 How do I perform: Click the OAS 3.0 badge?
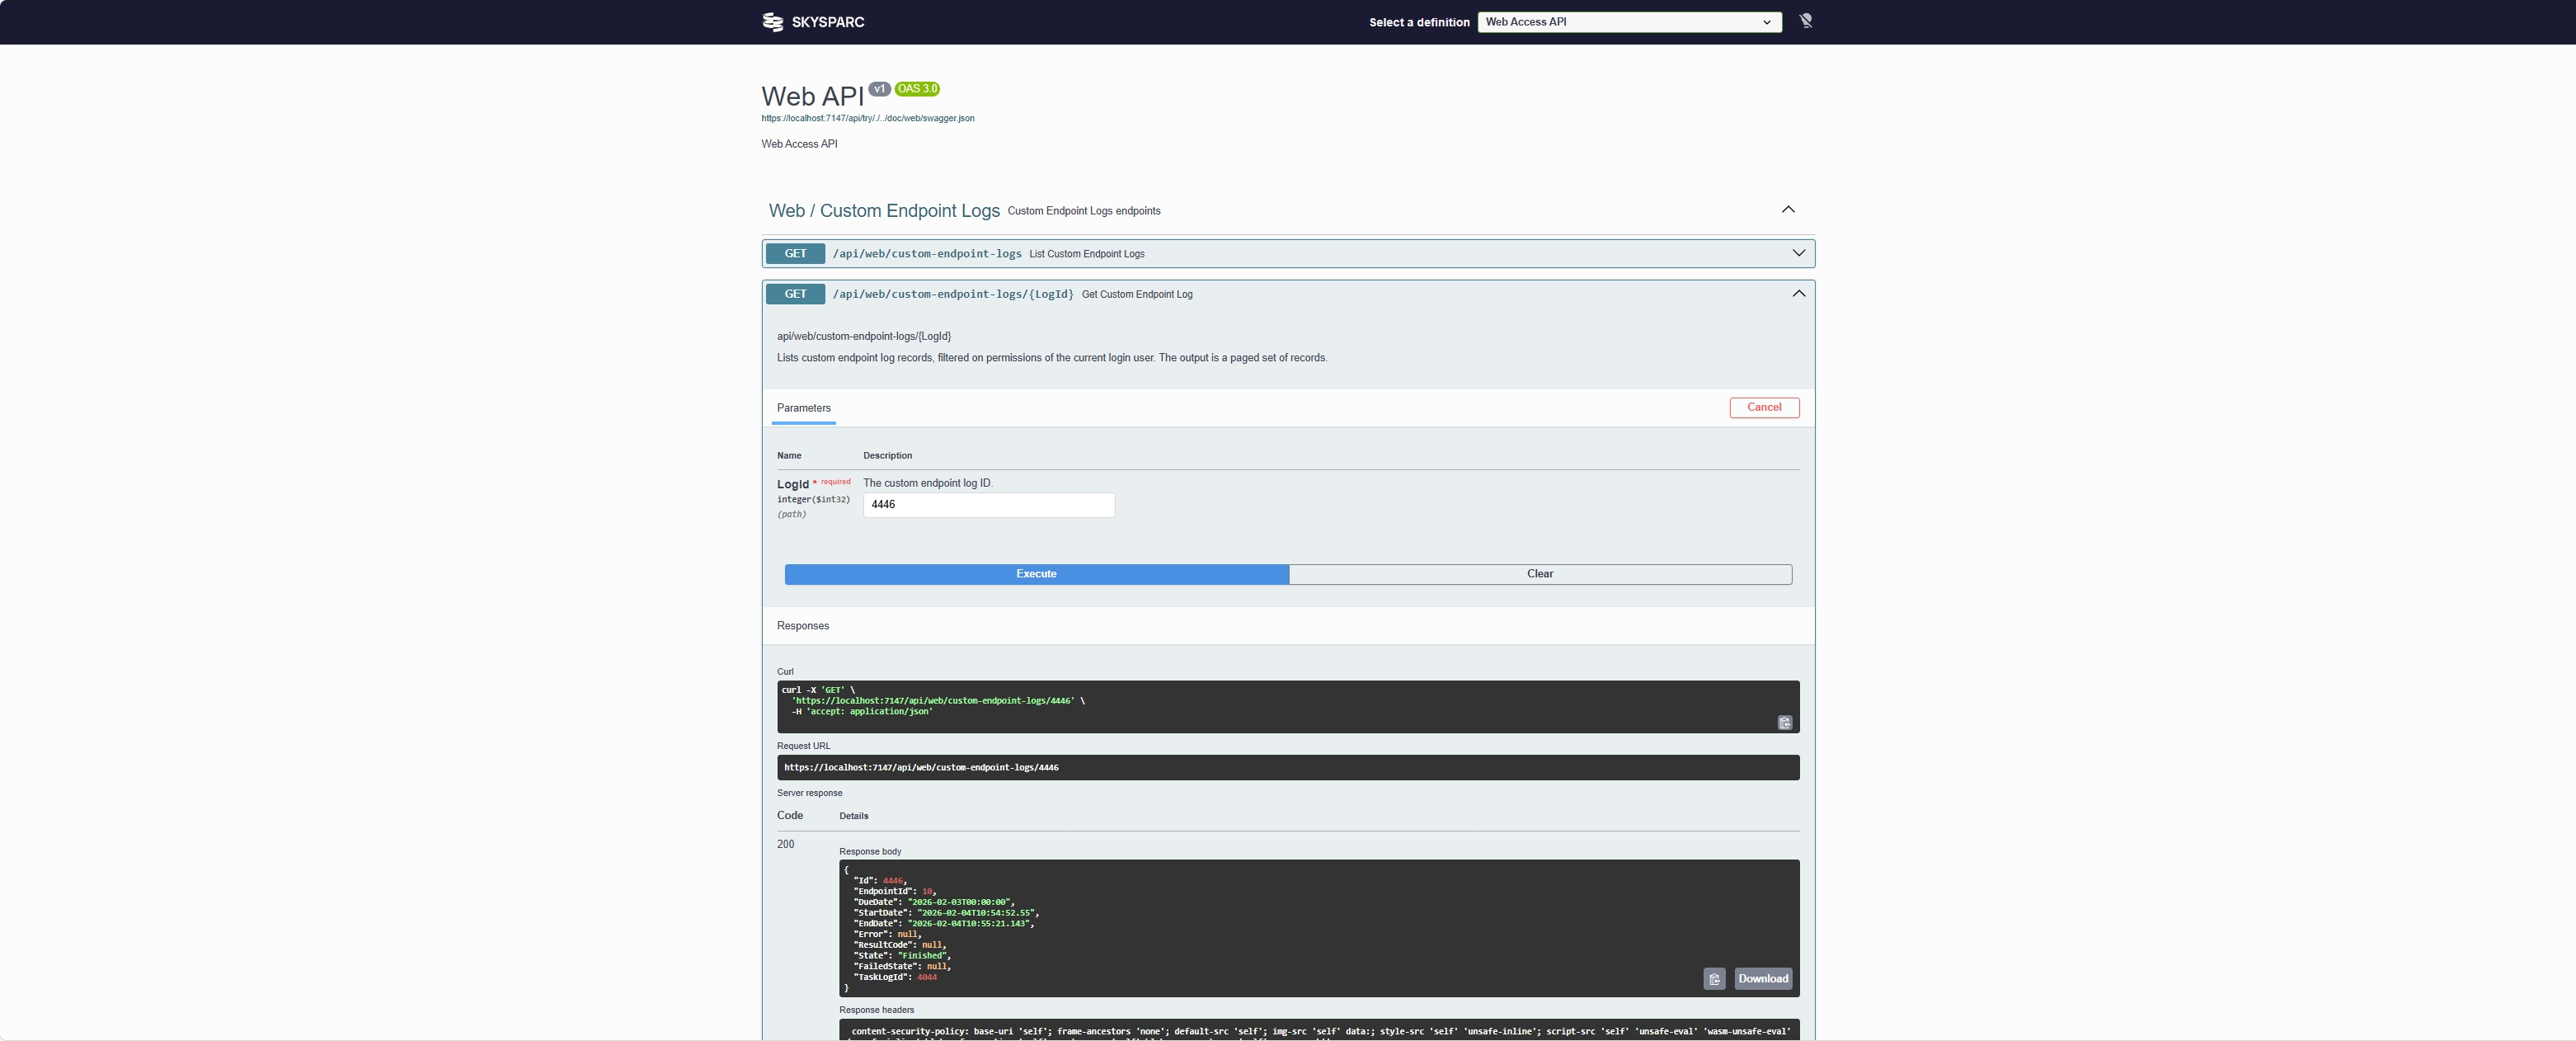tap(917, 89)
